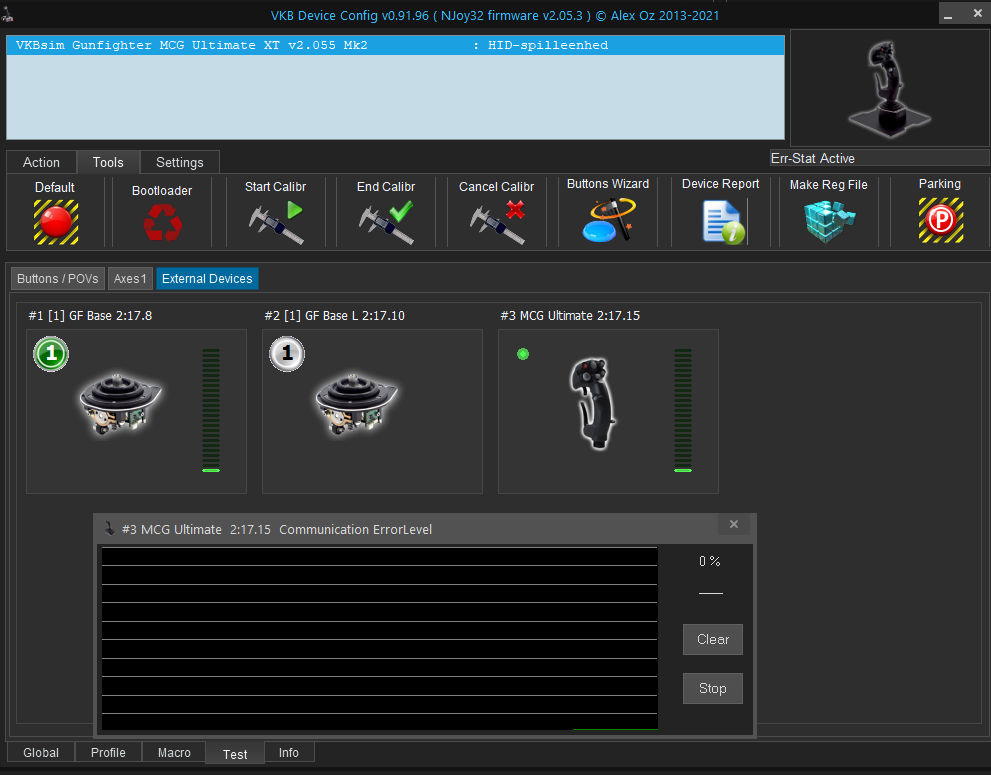Click the GF Base 2:17.8 gimbal image
Screen dimensions: 991x775
pos(120,405)
